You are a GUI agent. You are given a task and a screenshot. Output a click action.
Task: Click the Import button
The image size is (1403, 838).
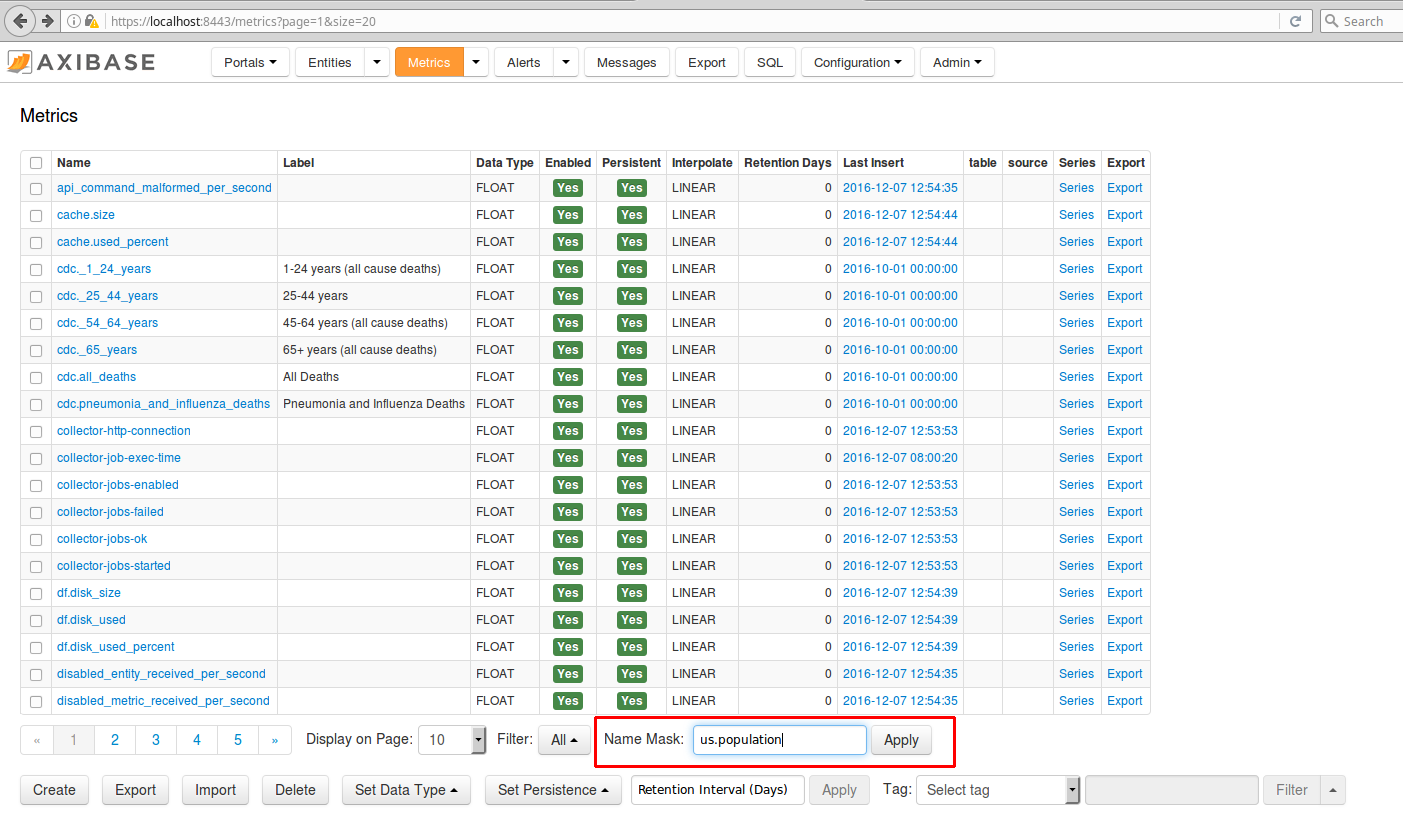[215, 790]
